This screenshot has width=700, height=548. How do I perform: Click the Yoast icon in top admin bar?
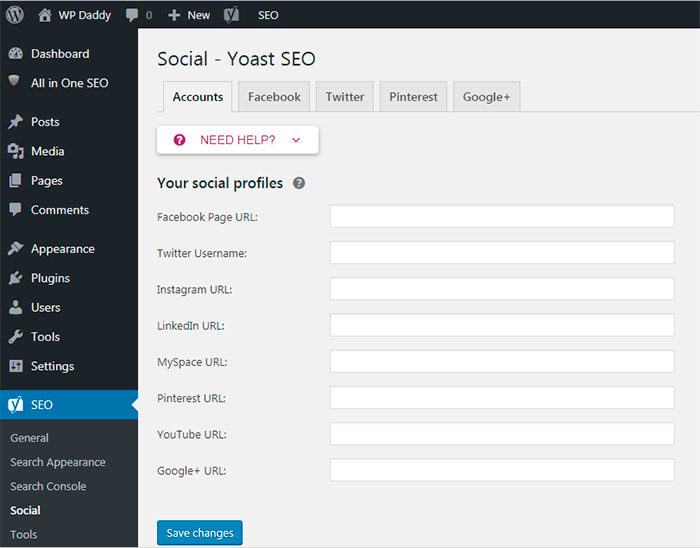(x=231, y=15)
